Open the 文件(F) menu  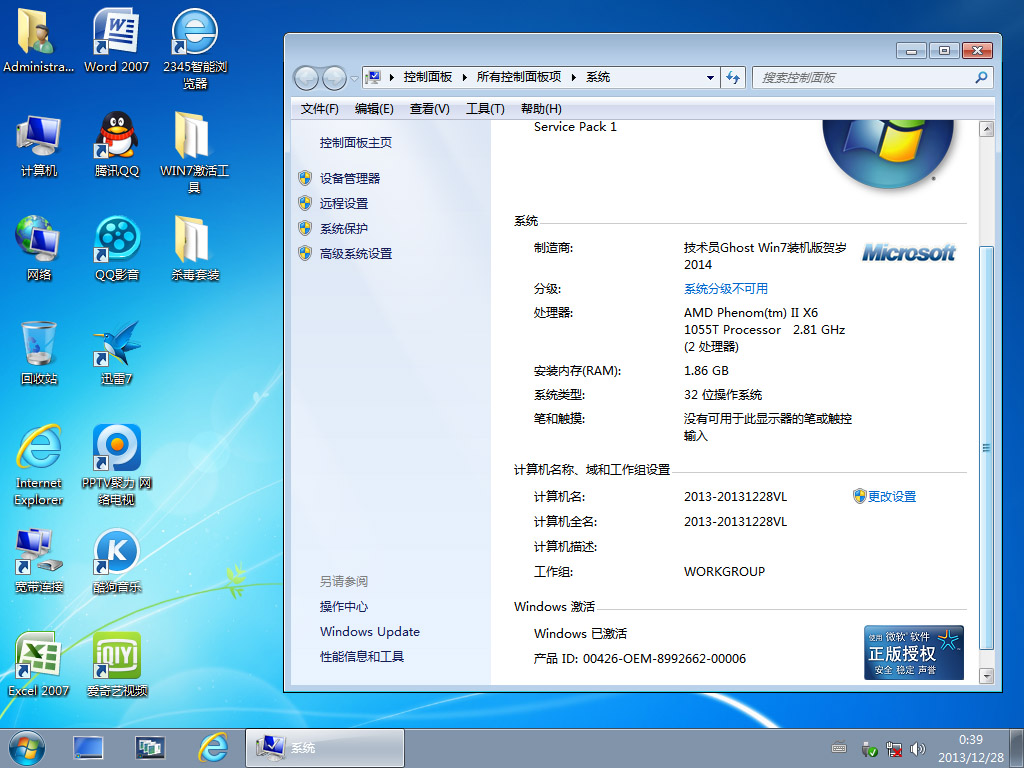tap(319, 109)
